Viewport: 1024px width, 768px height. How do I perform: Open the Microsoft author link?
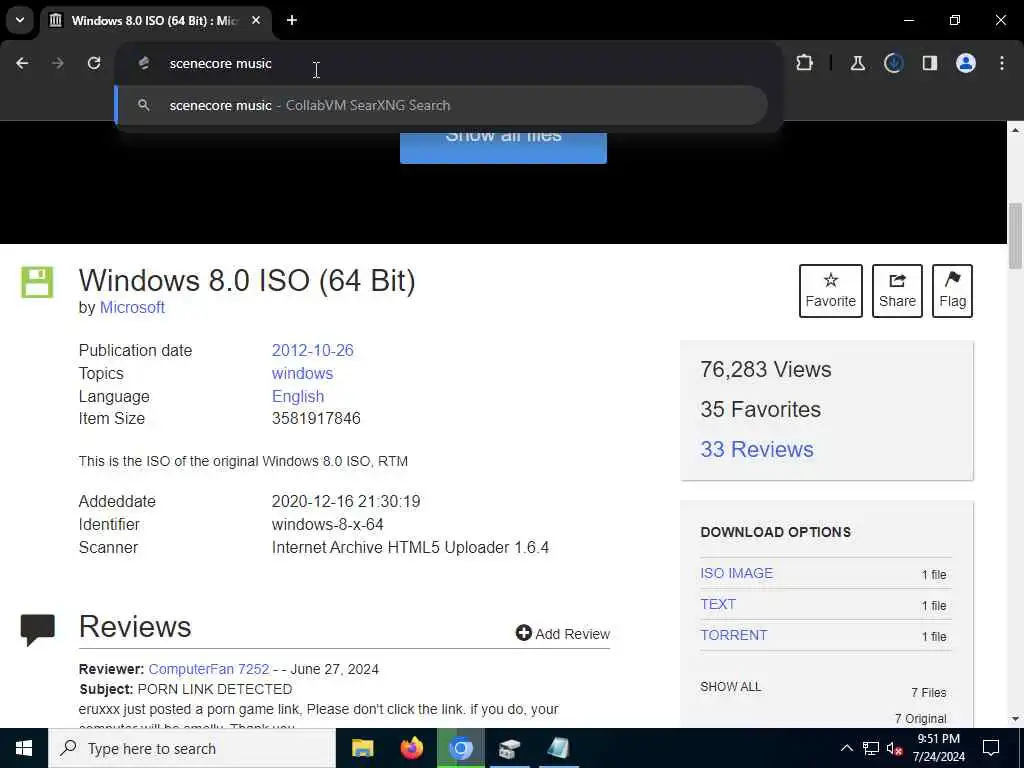pos(132,308)
